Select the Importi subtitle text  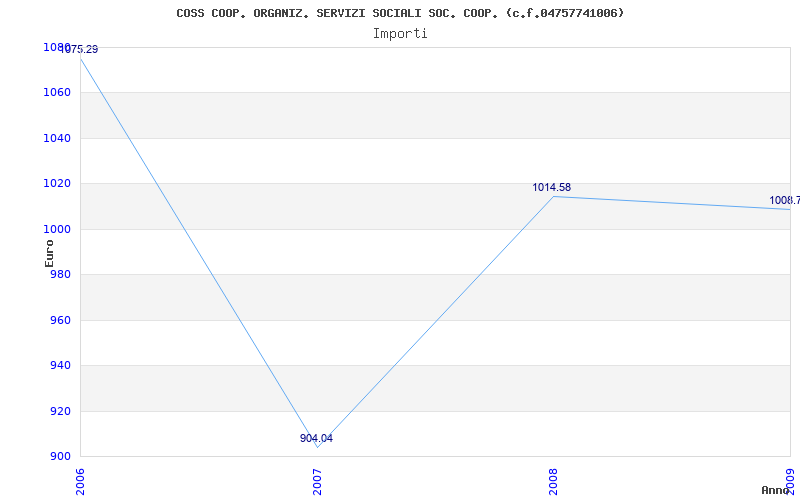(x=400, y=34)
